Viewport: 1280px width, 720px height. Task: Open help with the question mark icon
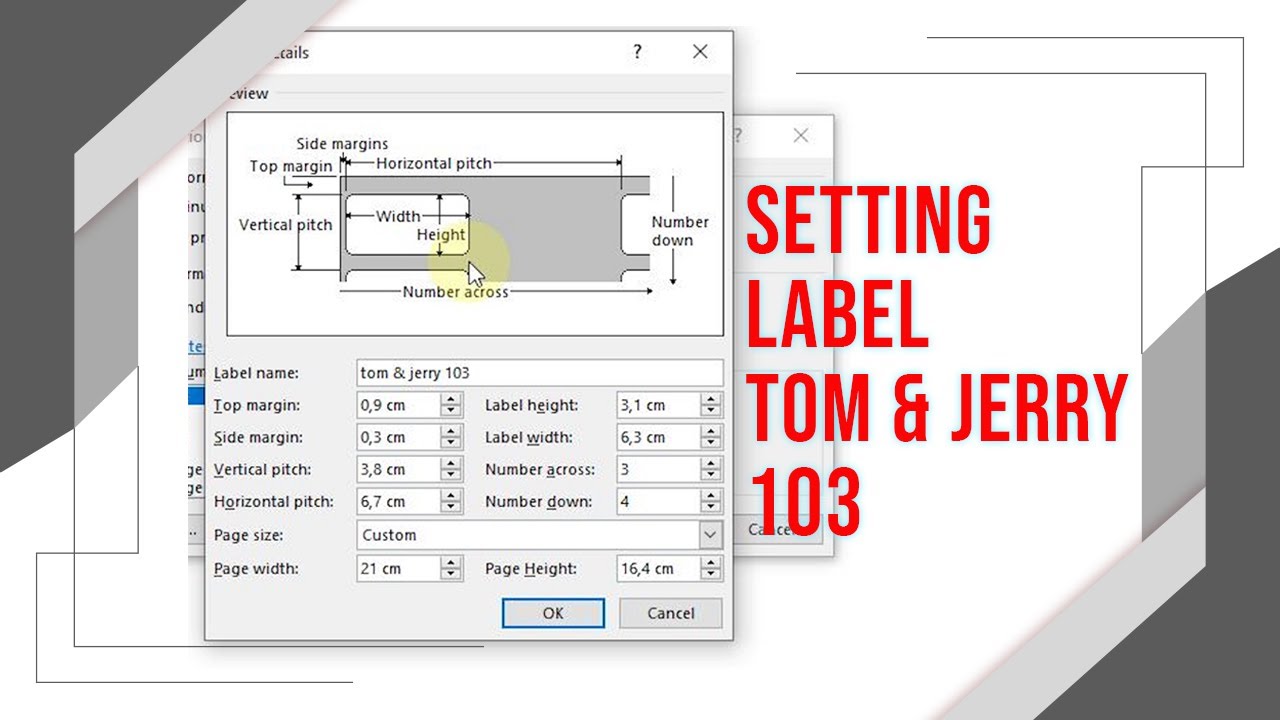pos(638,52)
